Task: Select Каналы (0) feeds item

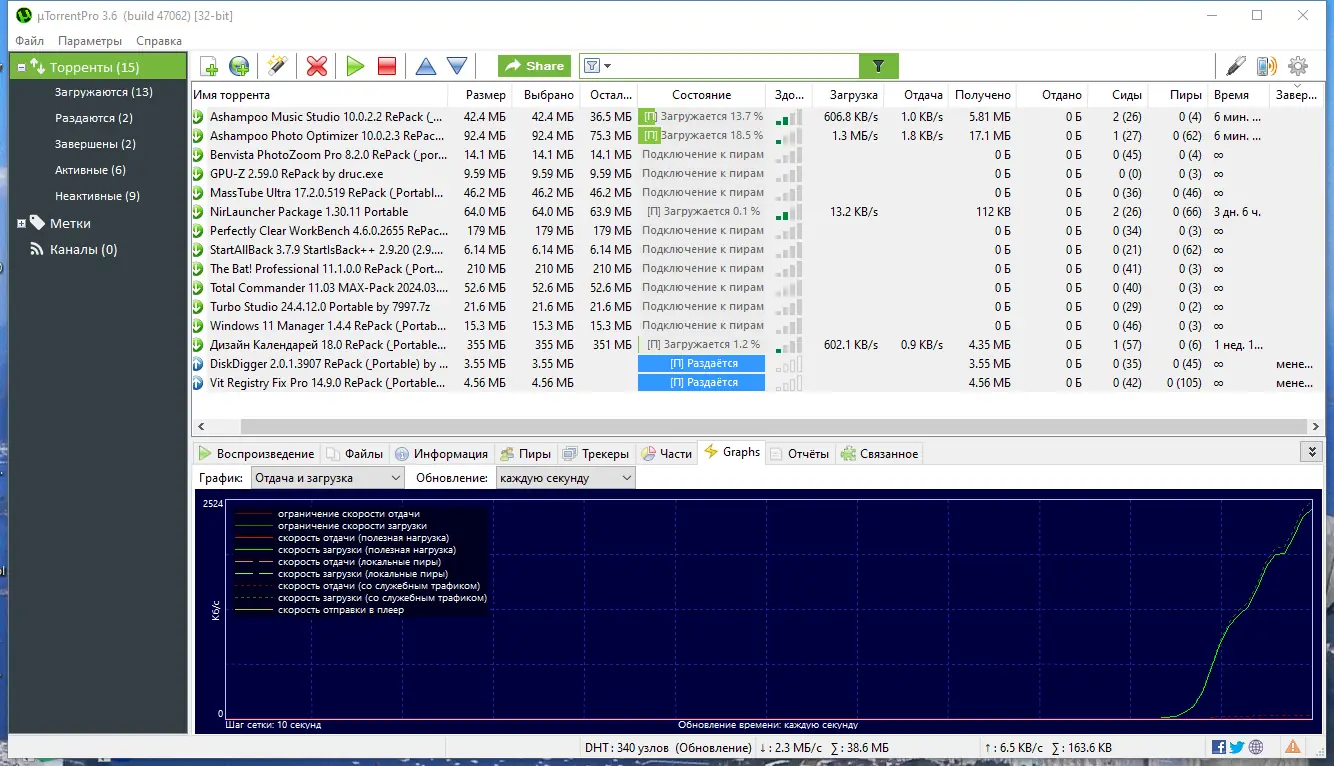Action: (83, 249)
